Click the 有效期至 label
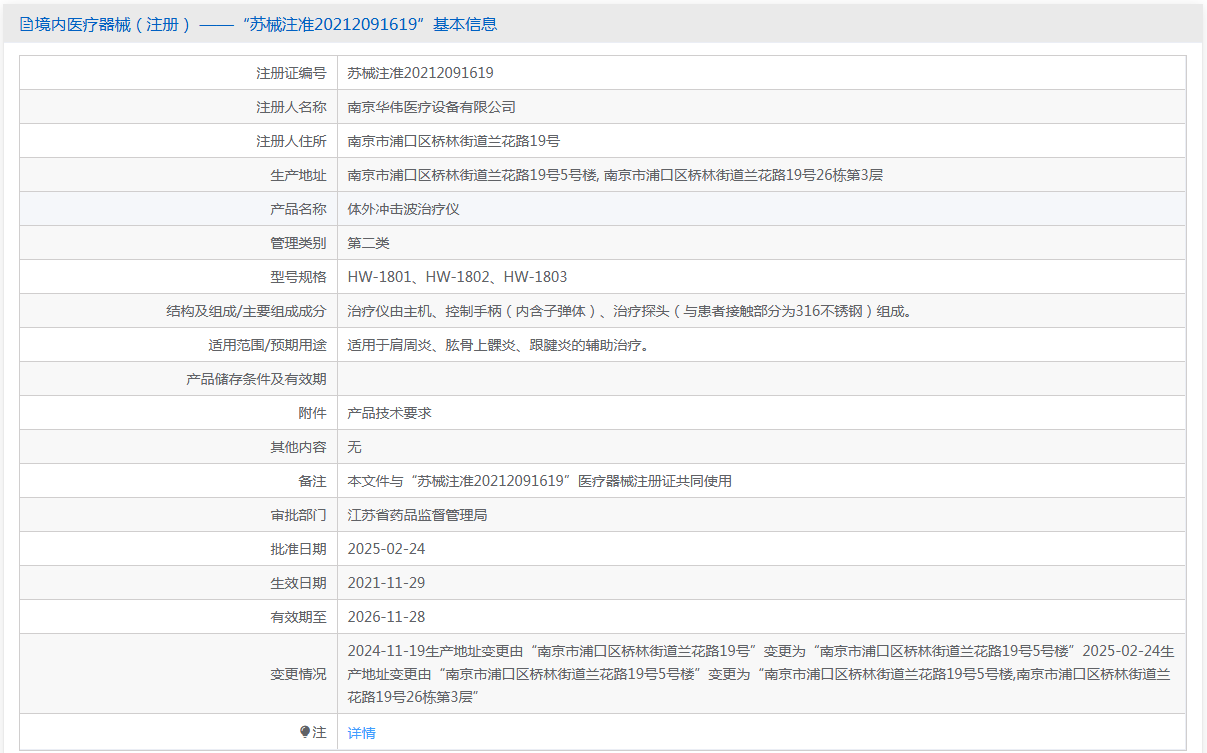Image resolution: width=1207 pixels, height=753 pixels. tap(298, 617)
